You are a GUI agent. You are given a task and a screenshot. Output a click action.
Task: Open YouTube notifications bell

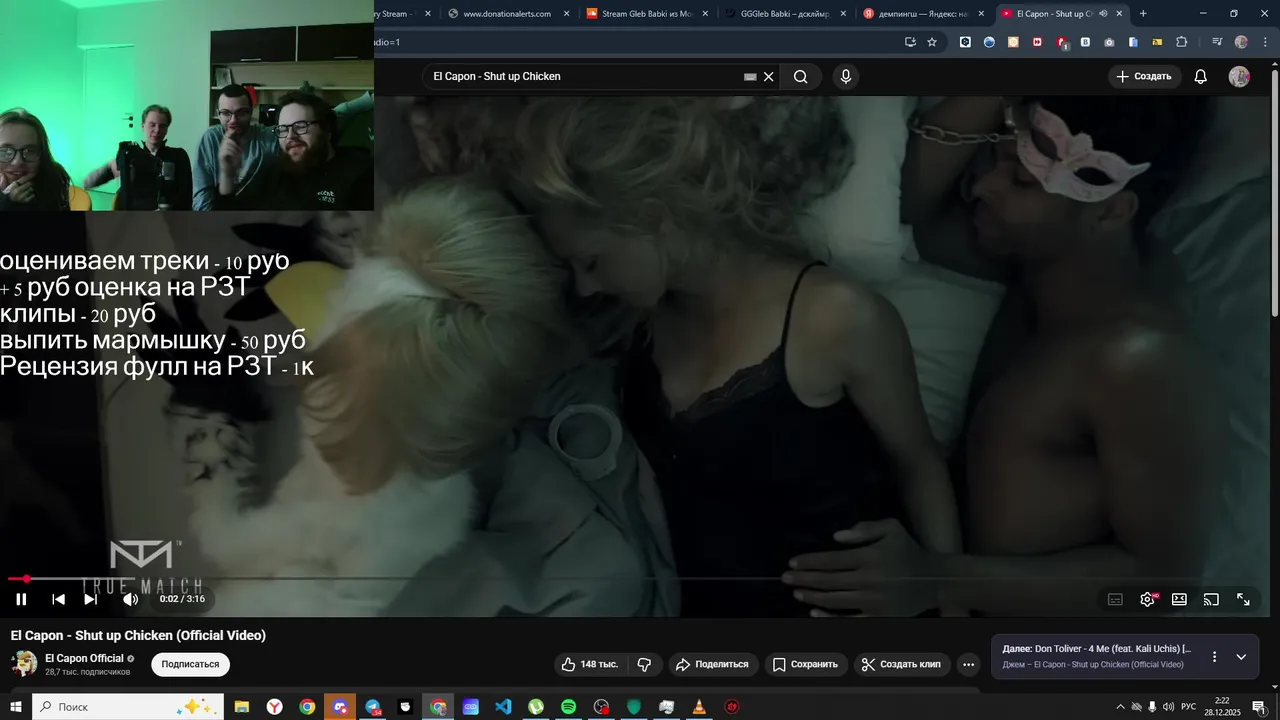click(x=1201, y=76)
